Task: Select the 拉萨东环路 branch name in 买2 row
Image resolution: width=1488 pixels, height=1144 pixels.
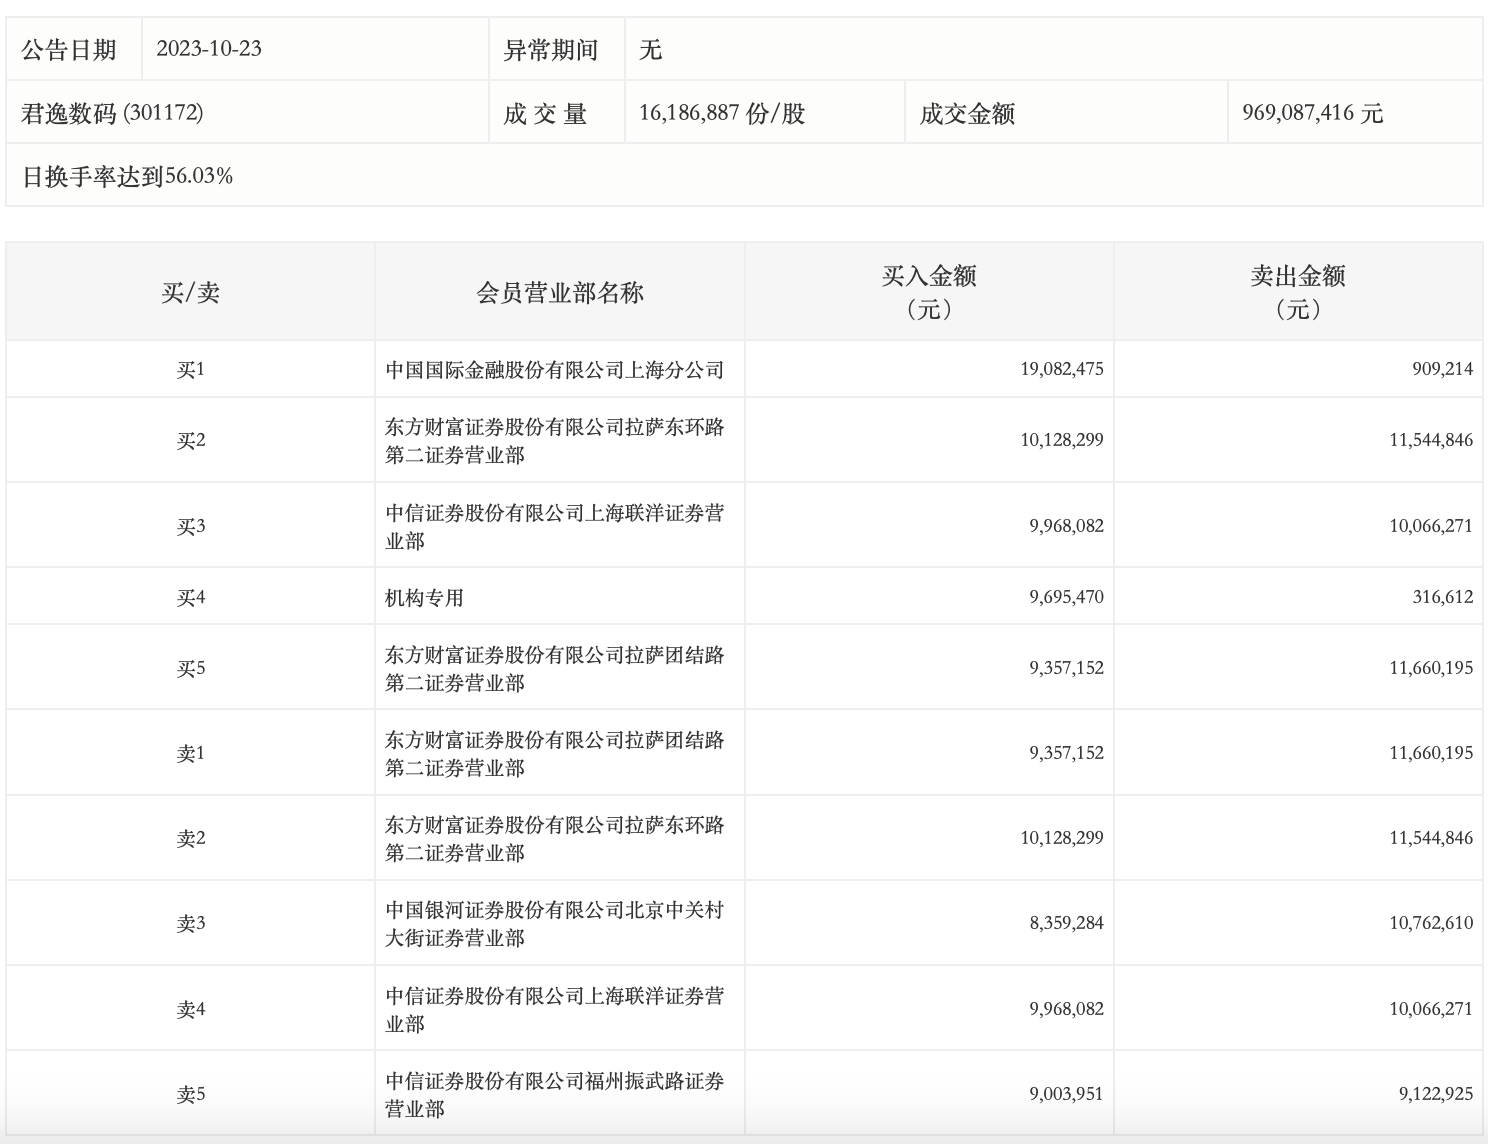Action: pos(555,440)
